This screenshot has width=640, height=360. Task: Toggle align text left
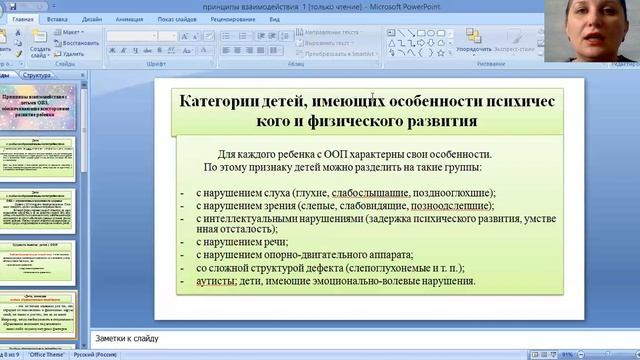(x=226, y=51)
